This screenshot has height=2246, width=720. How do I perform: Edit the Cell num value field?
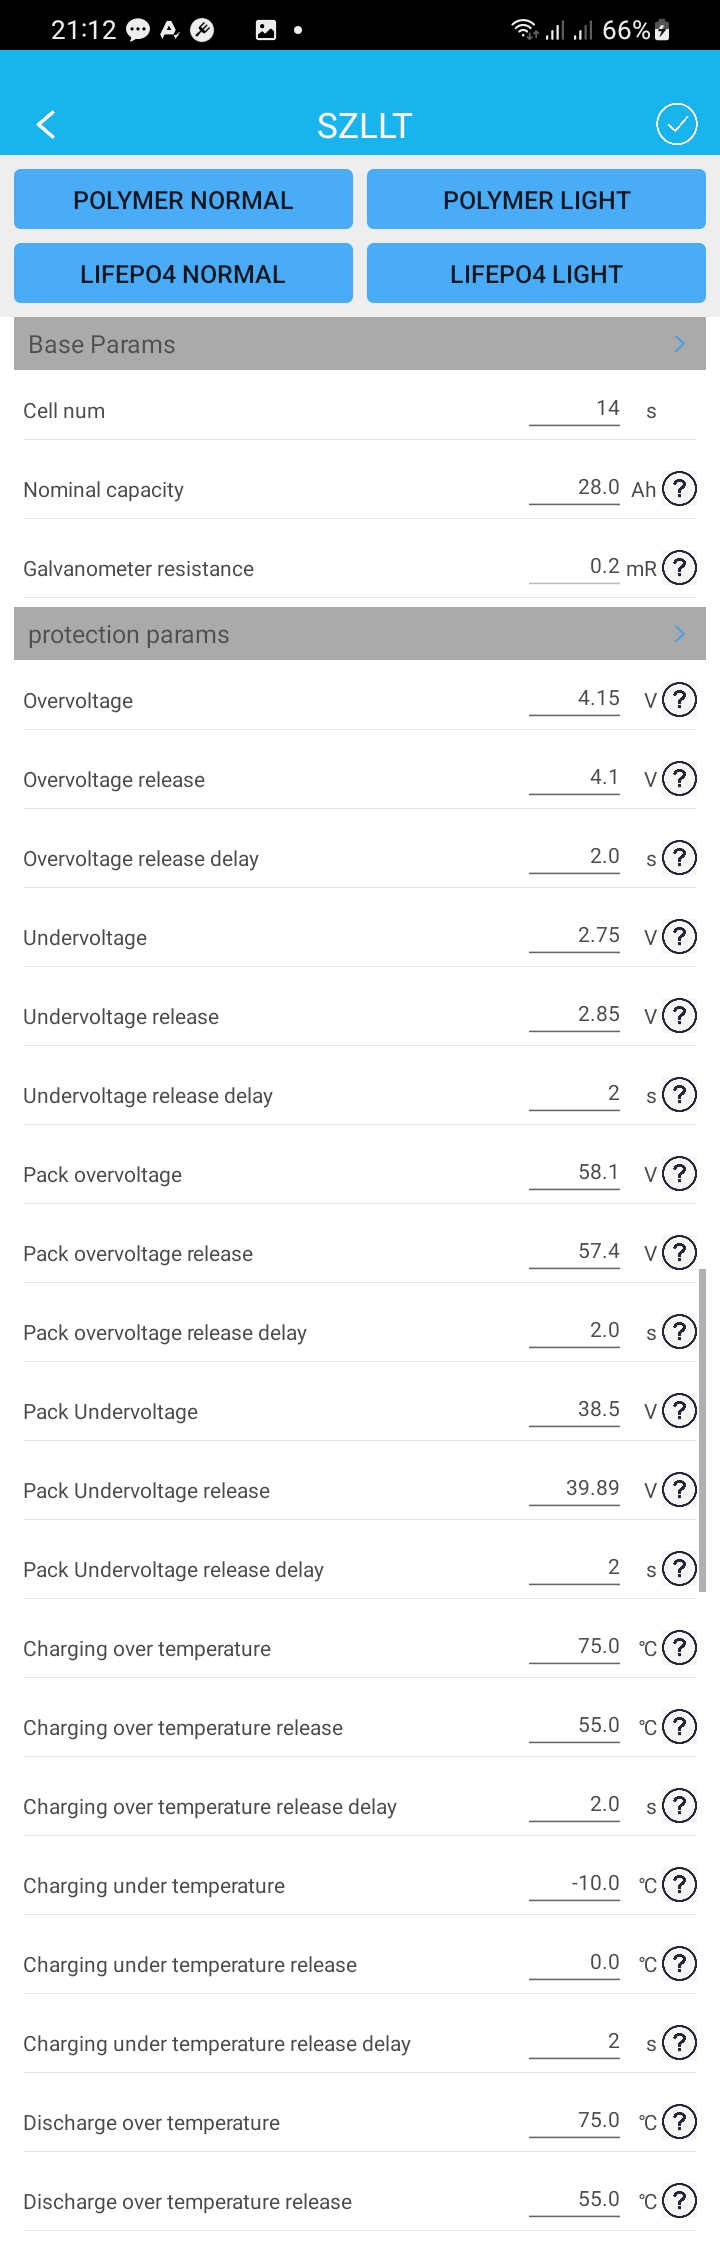[x=575, y=409]
